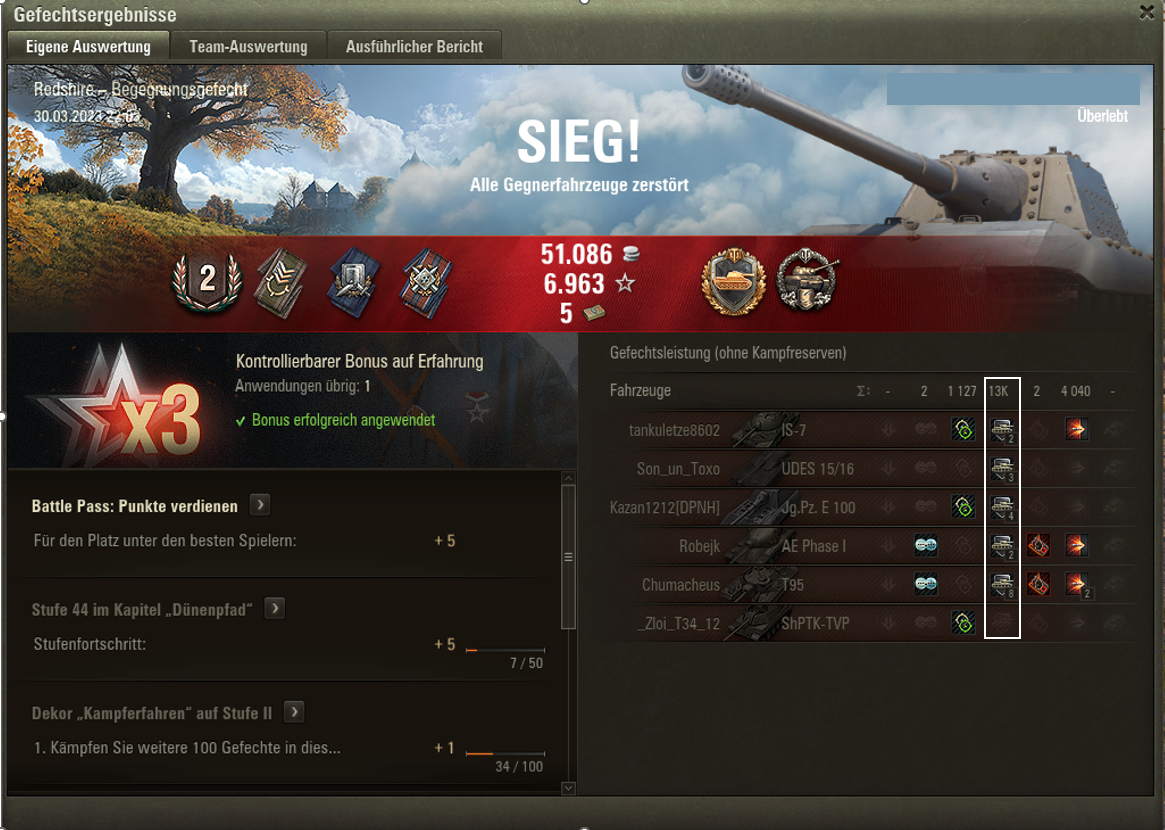
Task: Expand the Battle Pass: Punkte verdienen arrow
Action: (260, 505)
